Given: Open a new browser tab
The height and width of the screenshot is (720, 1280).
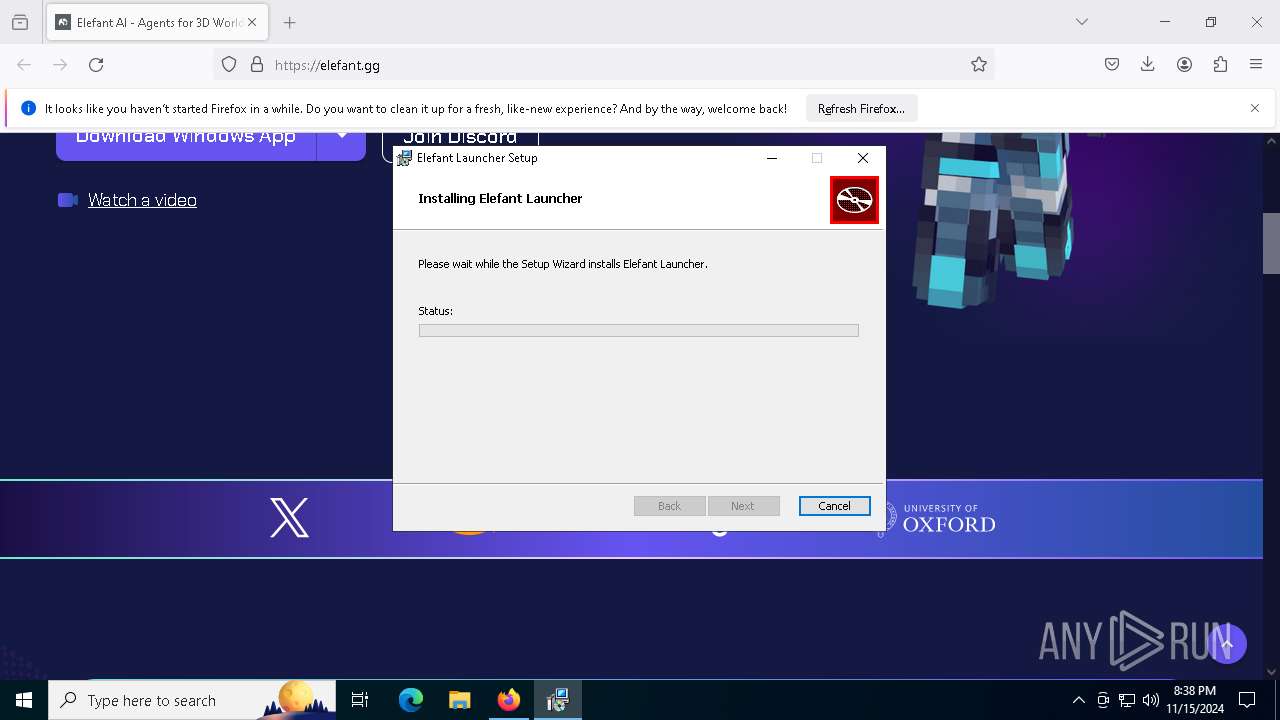Looking at the screenshot, I should click(289, 22).
